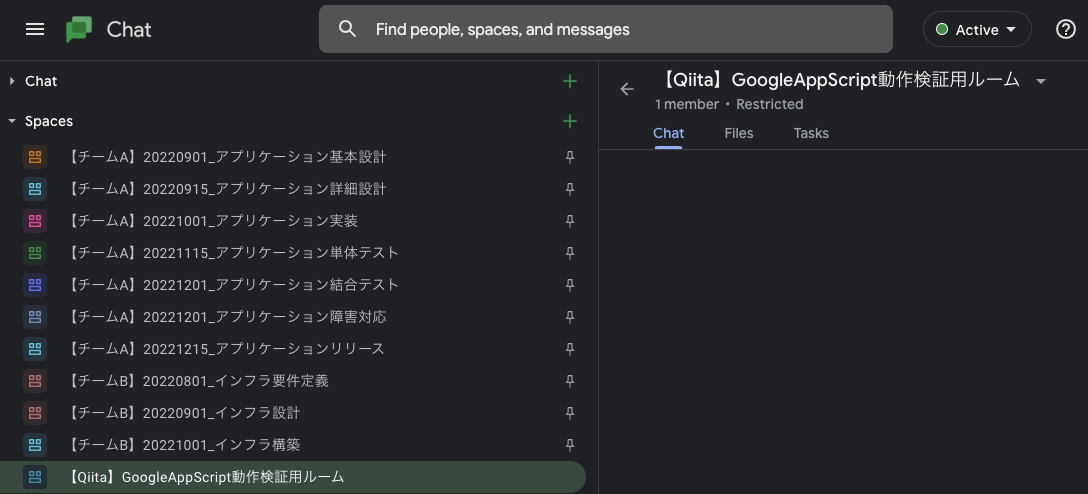Click the space icon for the Qiita room in sidebar

click(x=35, y=477)
